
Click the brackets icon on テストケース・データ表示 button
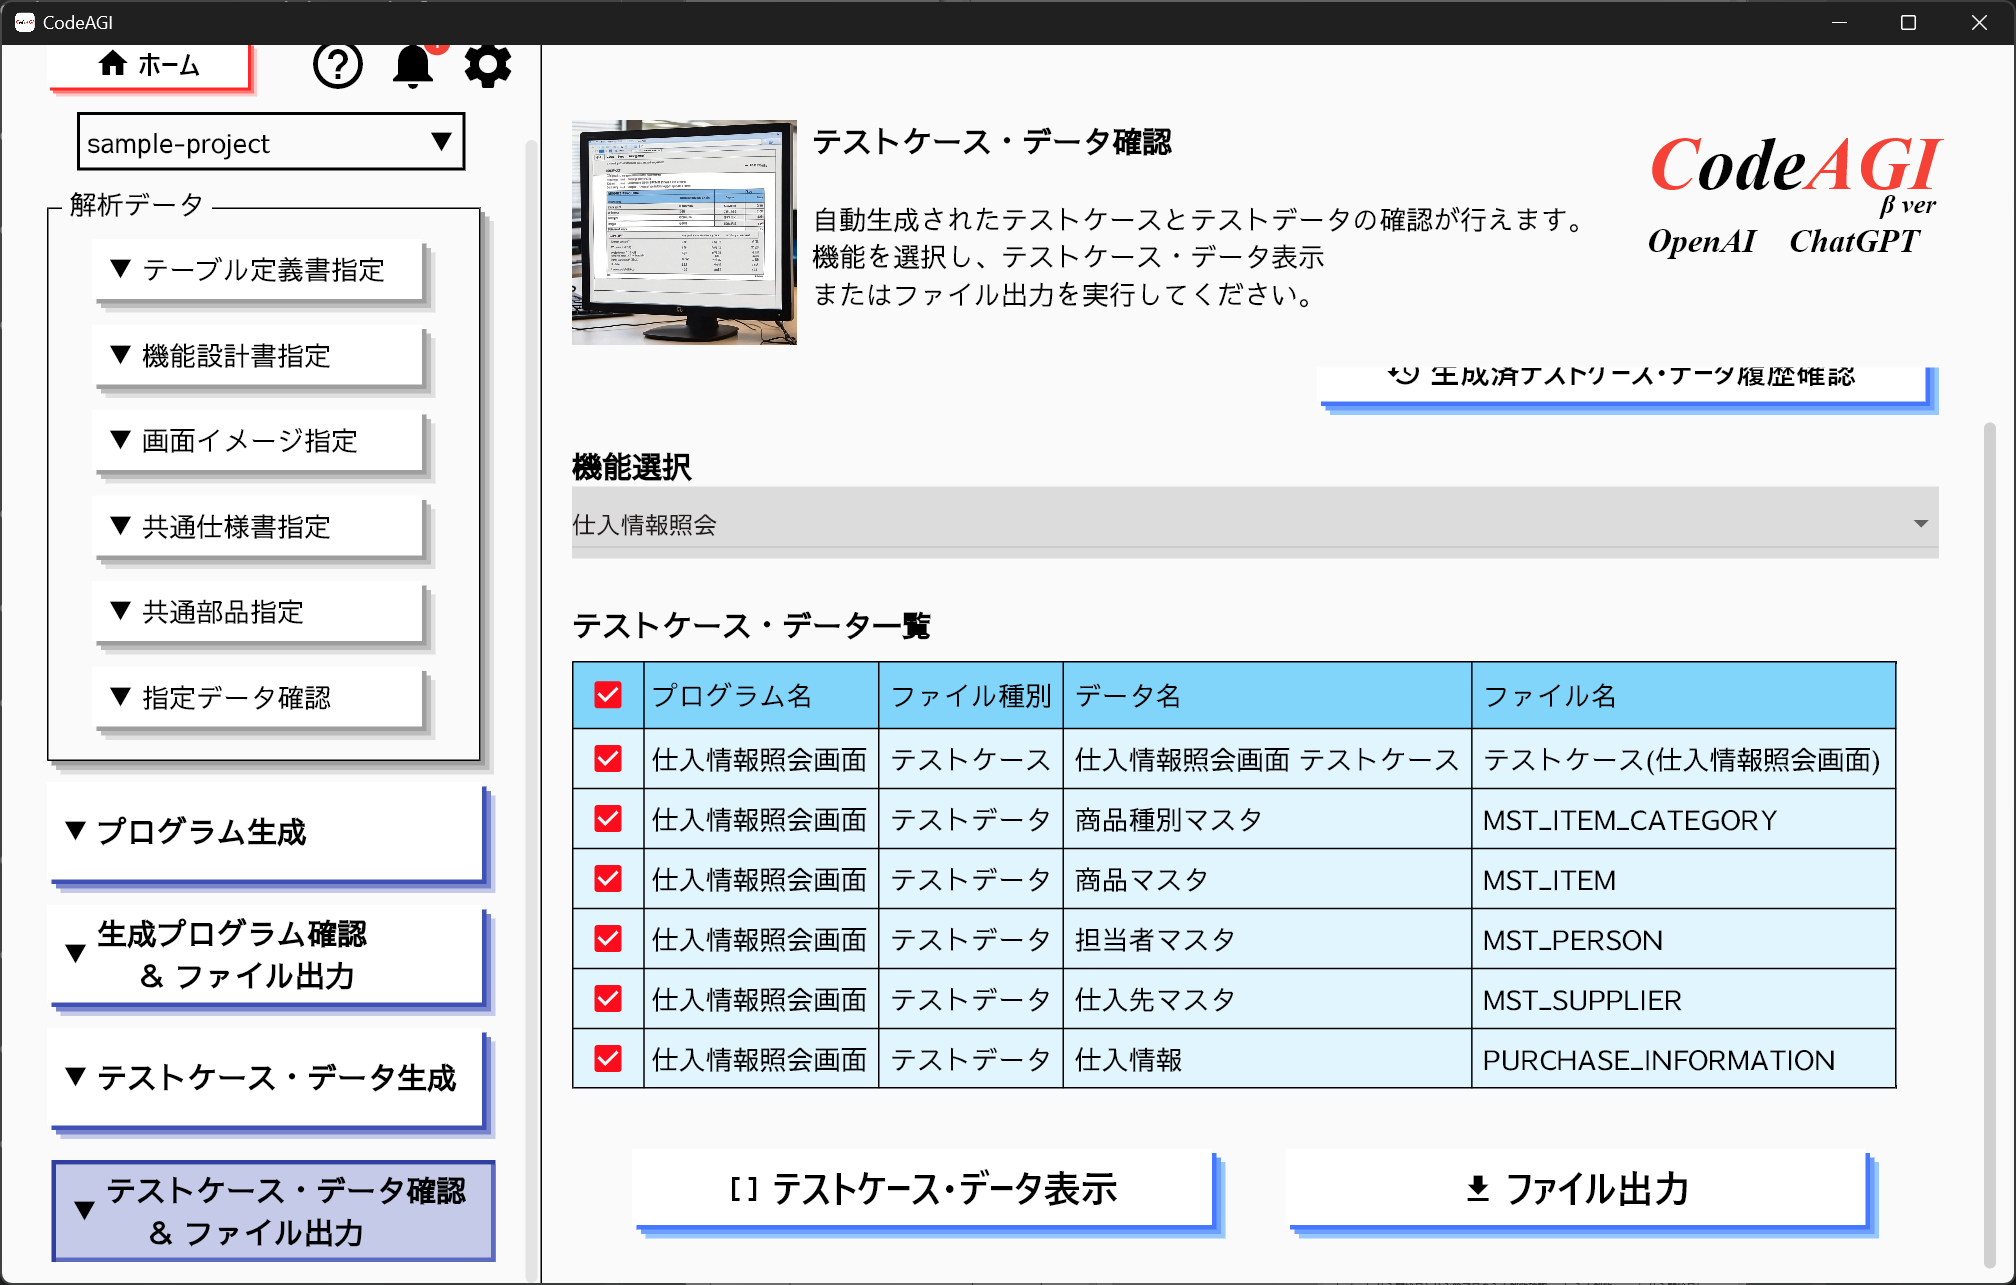pyautogui.click(x=743, y=1188)
